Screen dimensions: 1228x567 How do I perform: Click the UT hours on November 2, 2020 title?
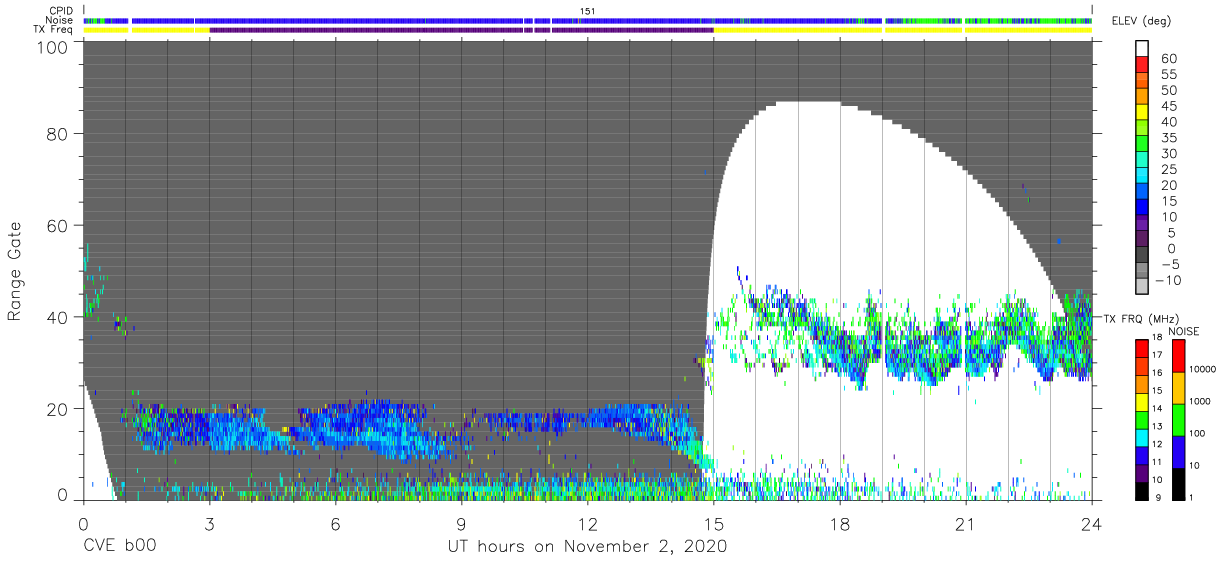pos(587,547)
